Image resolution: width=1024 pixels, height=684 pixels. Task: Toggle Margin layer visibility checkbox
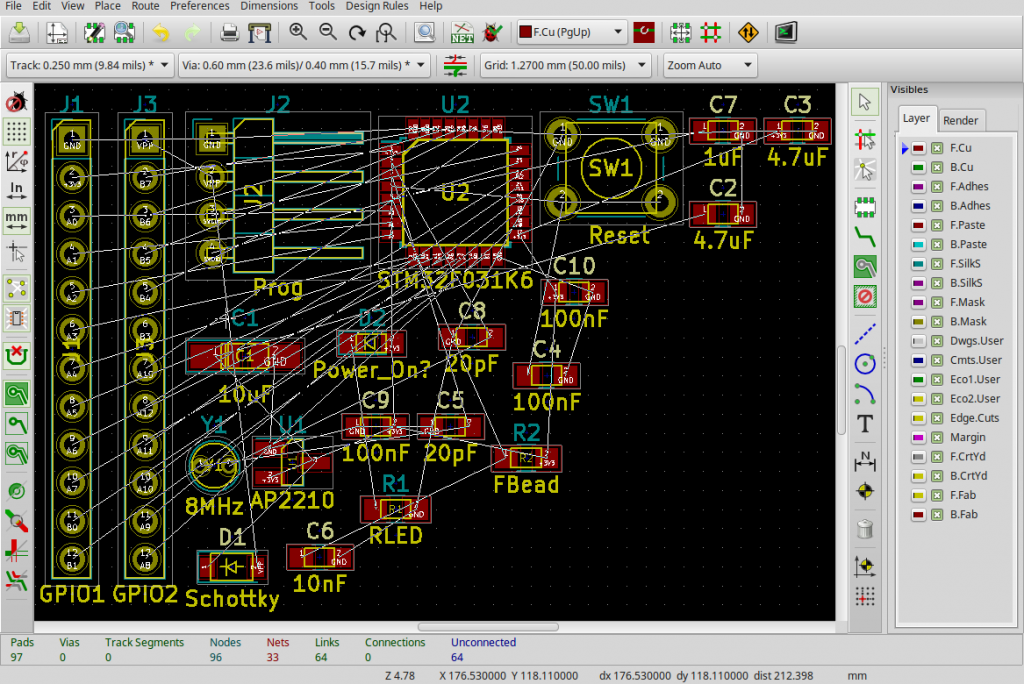coord(937,438)
